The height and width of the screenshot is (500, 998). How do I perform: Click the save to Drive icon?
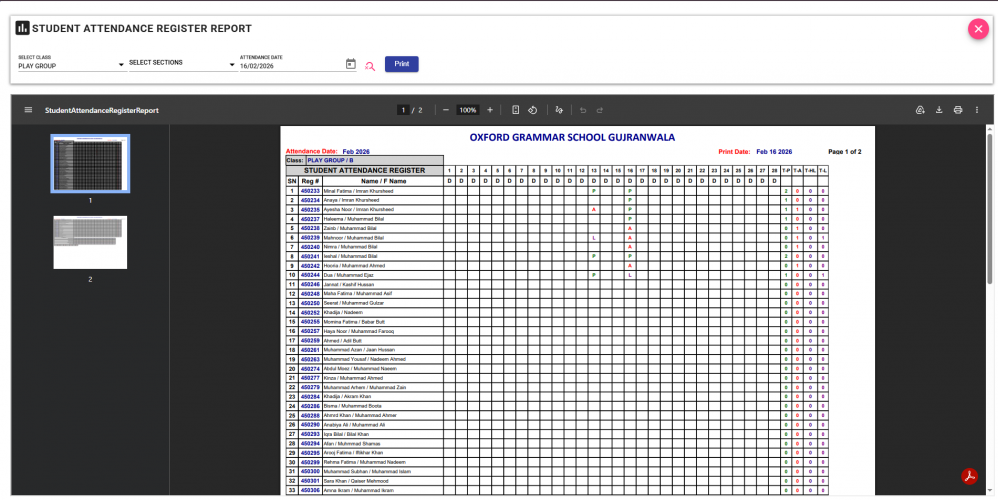click(x=920, y=110)
